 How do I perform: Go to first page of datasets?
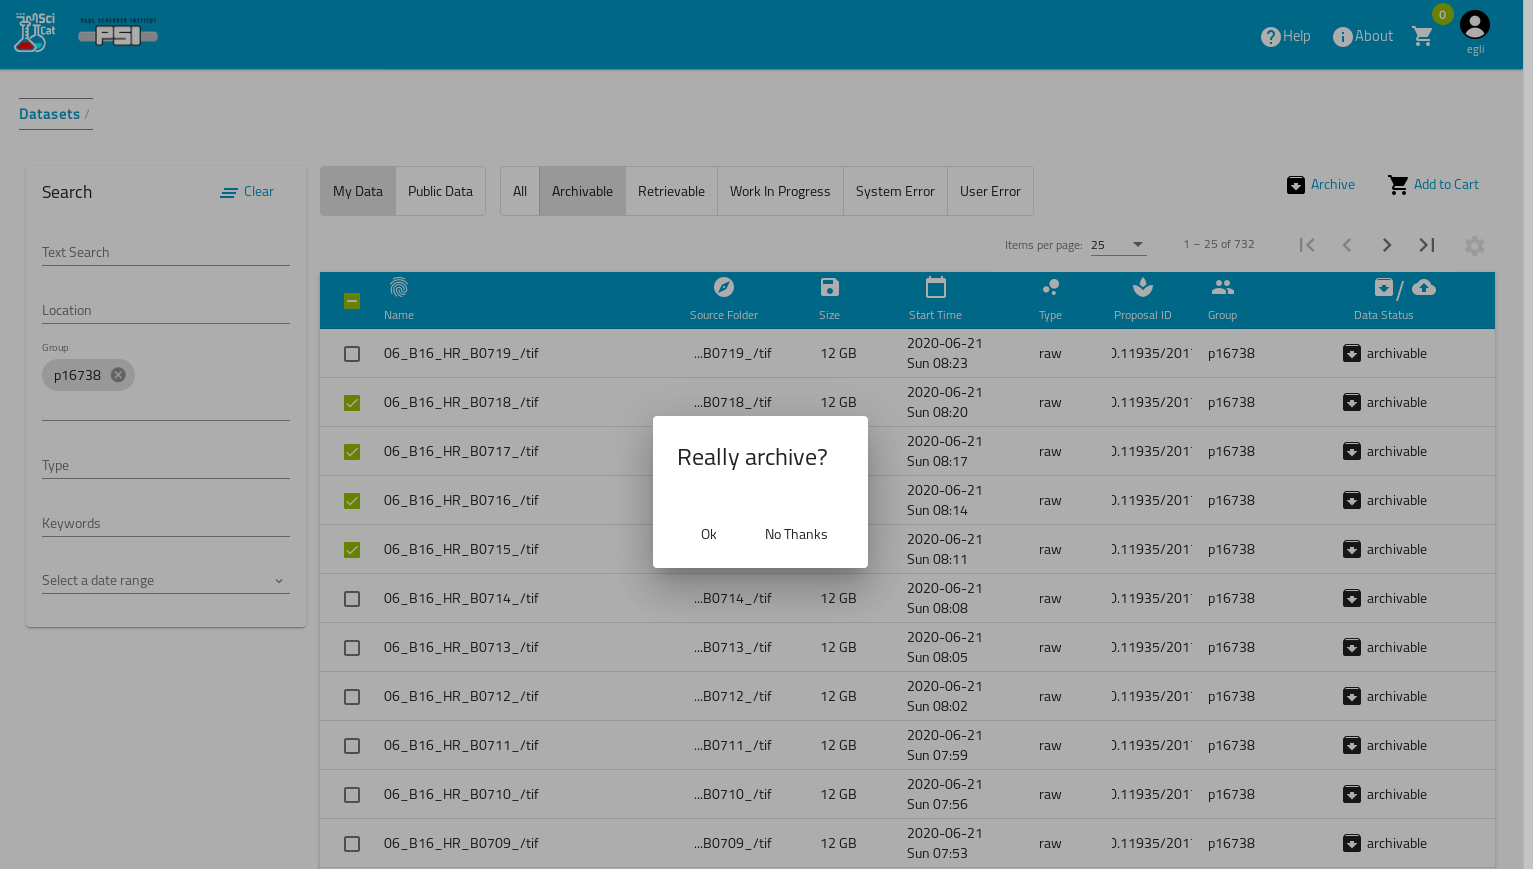[1307, 245]
